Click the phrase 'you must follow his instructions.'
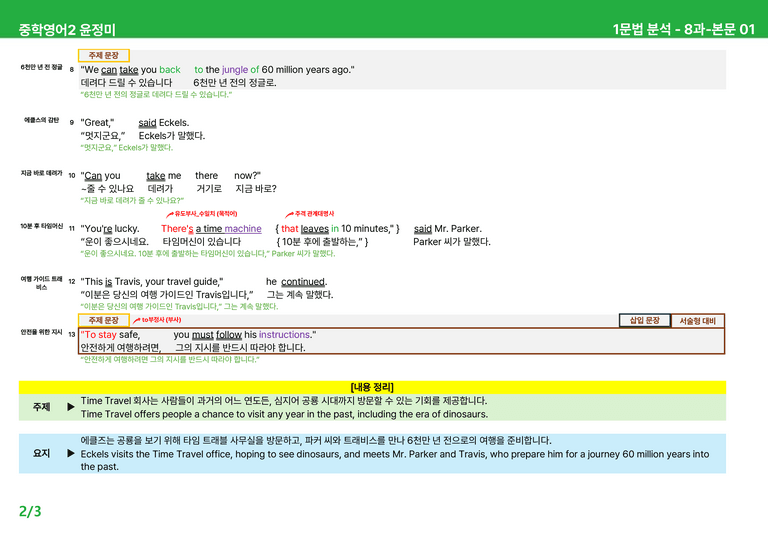 pyautogui.click(x=245, y=334)
